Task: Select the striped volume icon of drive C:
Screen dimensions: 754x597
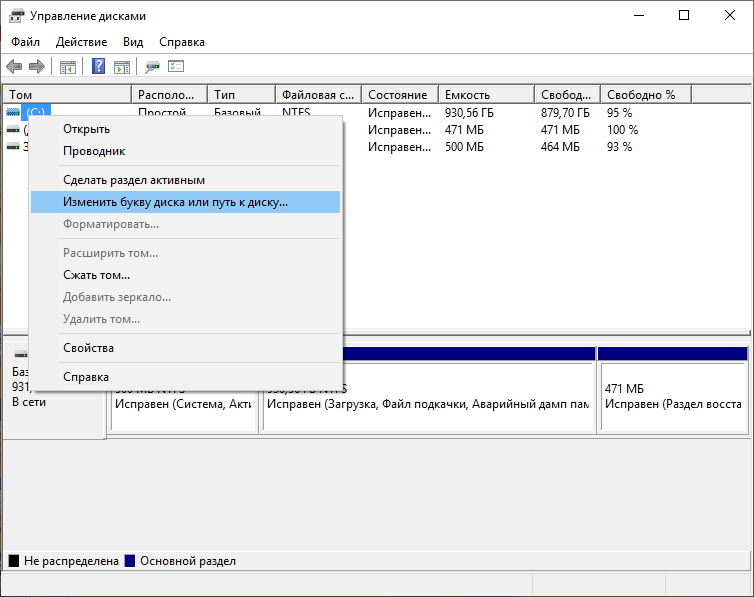Action: tap(13, 112)
